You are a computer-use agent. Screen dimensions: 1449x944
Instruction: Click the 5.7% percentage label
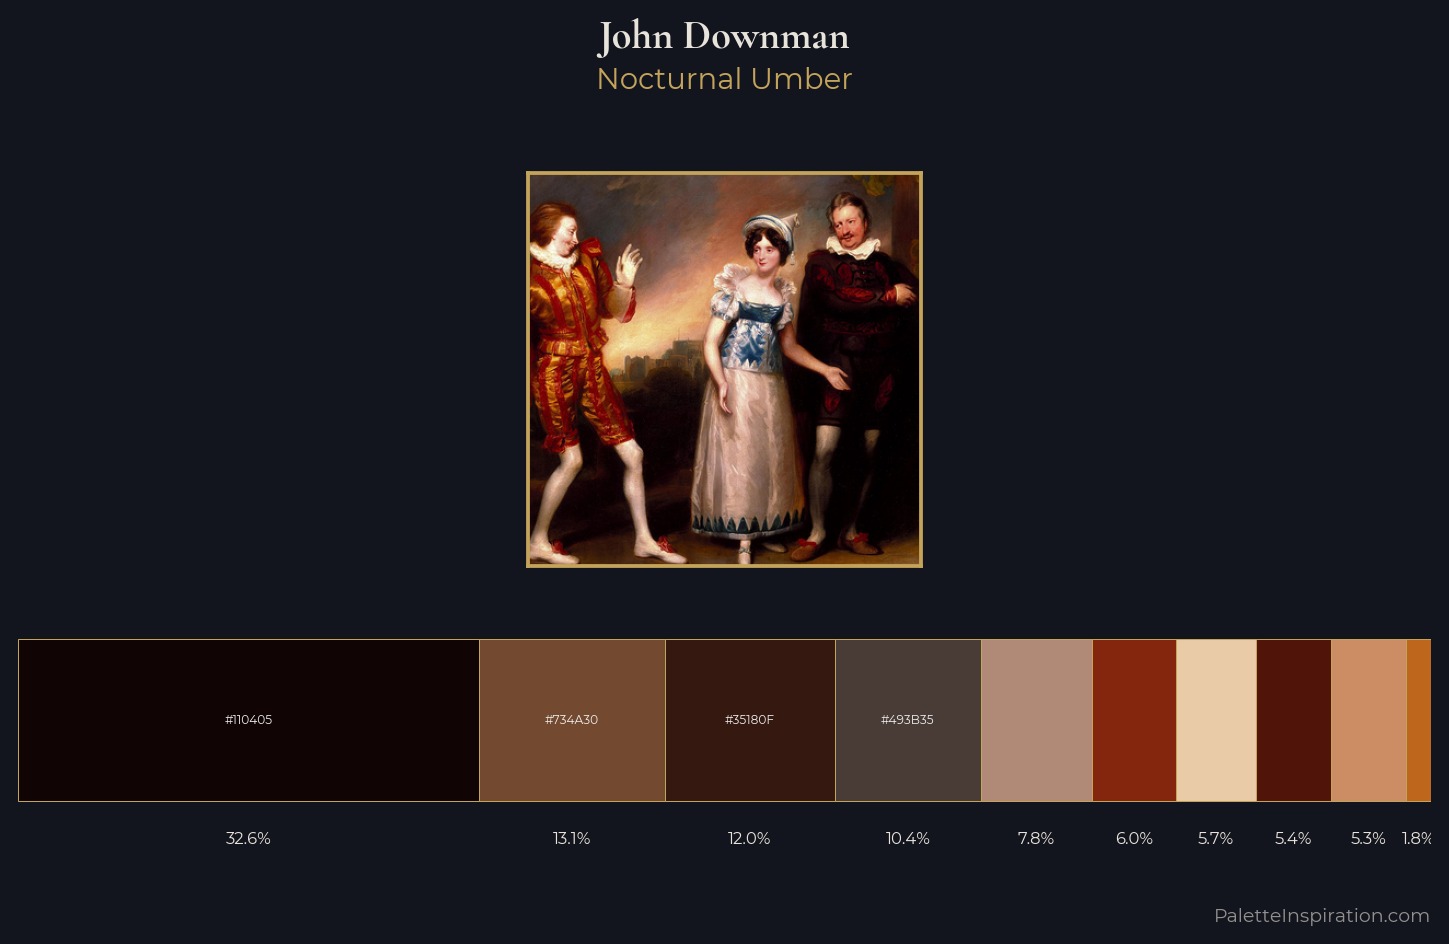[1215, 838]
